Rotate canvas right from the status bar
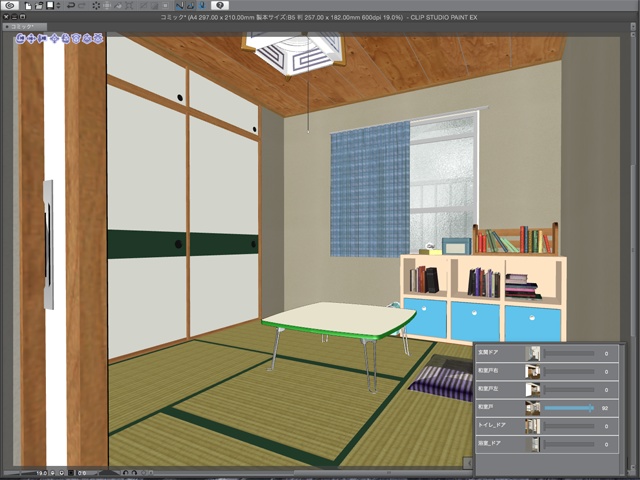This screenshot has height=480, width=640. coord(134,473)
